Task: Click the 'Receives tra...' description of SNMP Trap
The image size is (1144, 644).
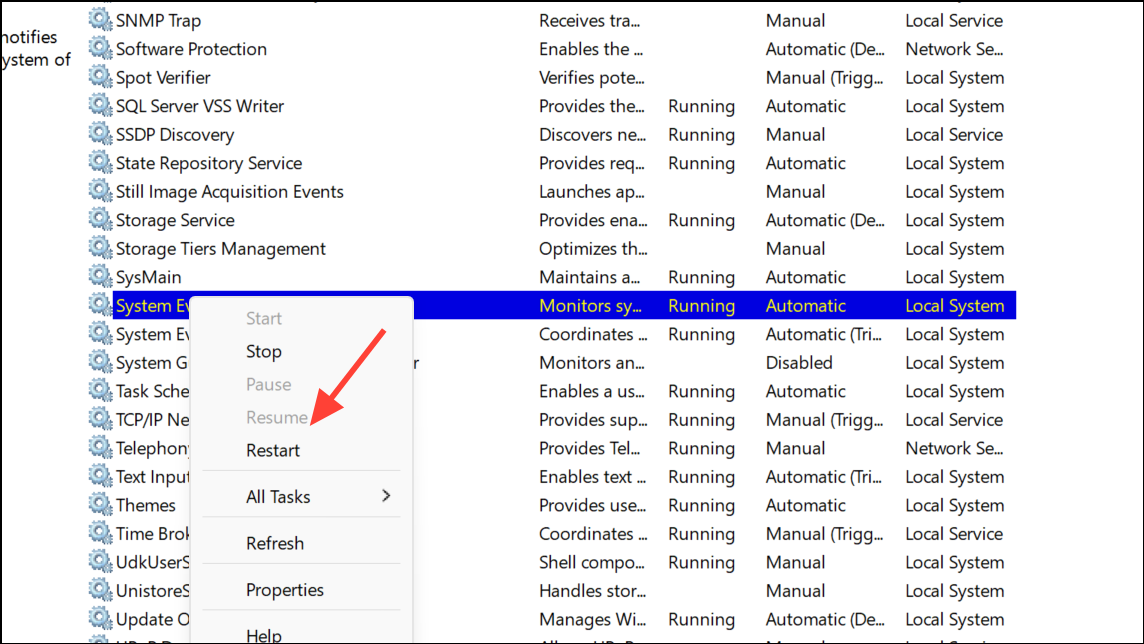Action: pyautogui.click(x=589, y=20)
